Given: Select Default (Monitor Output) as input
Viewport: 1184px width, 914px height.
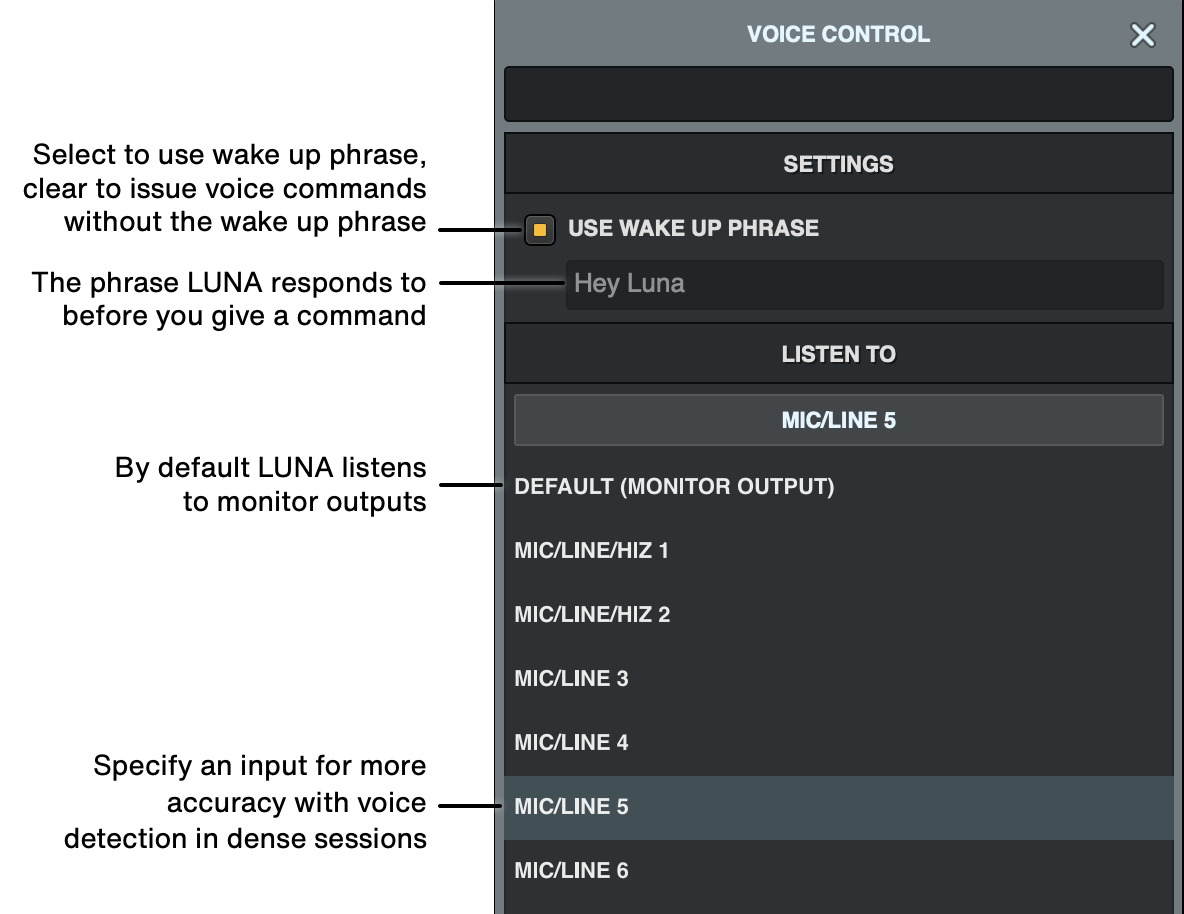Looking at the screenshot, I should [x=674, y=486].
